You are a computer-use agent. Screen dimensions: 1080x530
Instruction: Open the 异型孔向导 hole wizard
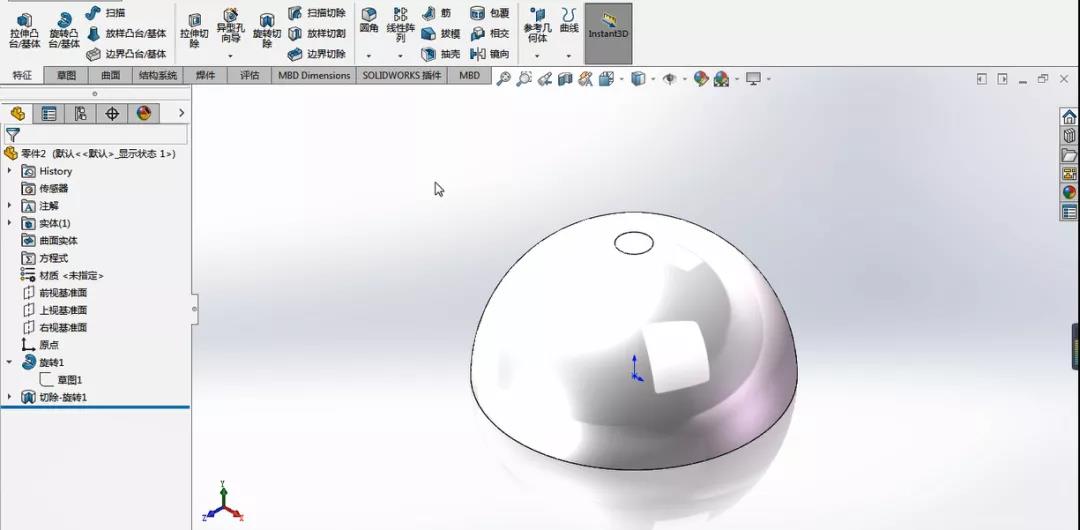click(230, 26)
